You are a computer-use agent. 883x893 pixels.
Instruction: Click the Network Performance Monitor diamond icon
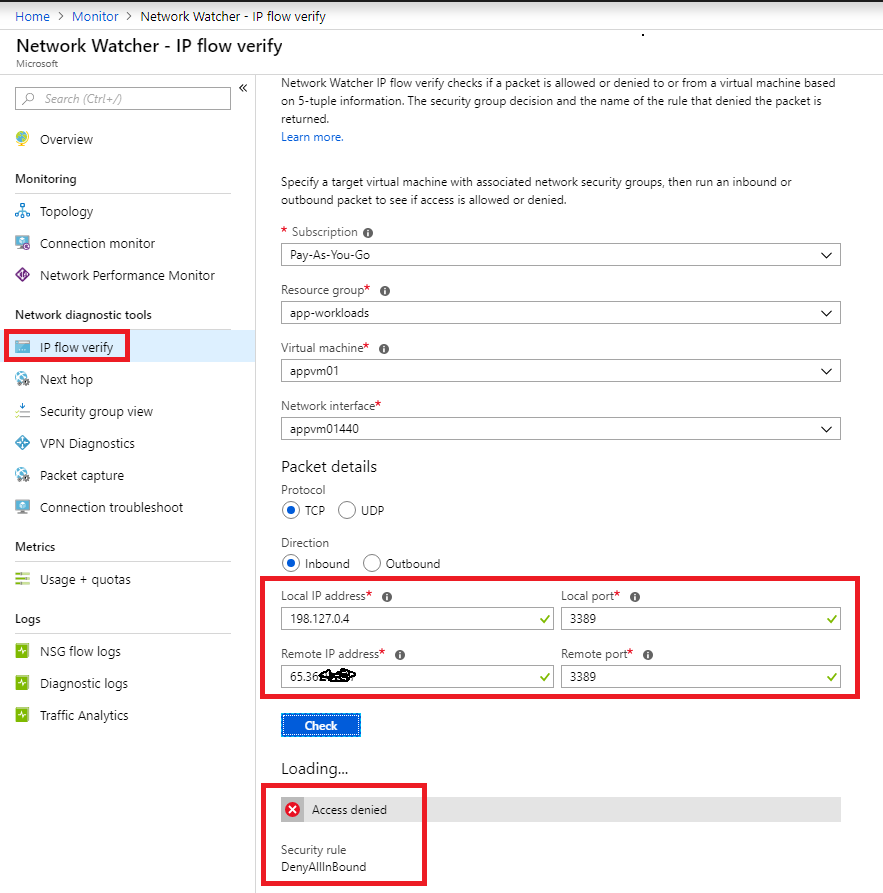click(x=22, y=275)
